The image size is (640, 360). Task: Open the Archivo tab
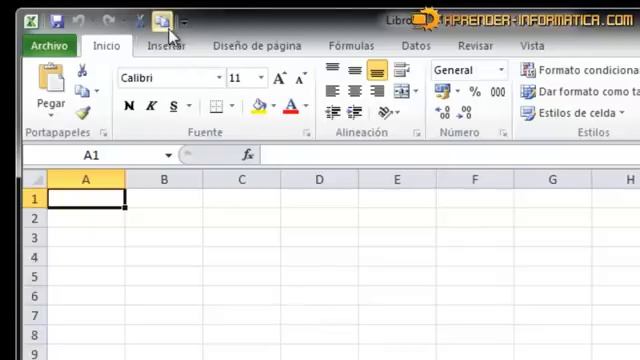(49, 46)
